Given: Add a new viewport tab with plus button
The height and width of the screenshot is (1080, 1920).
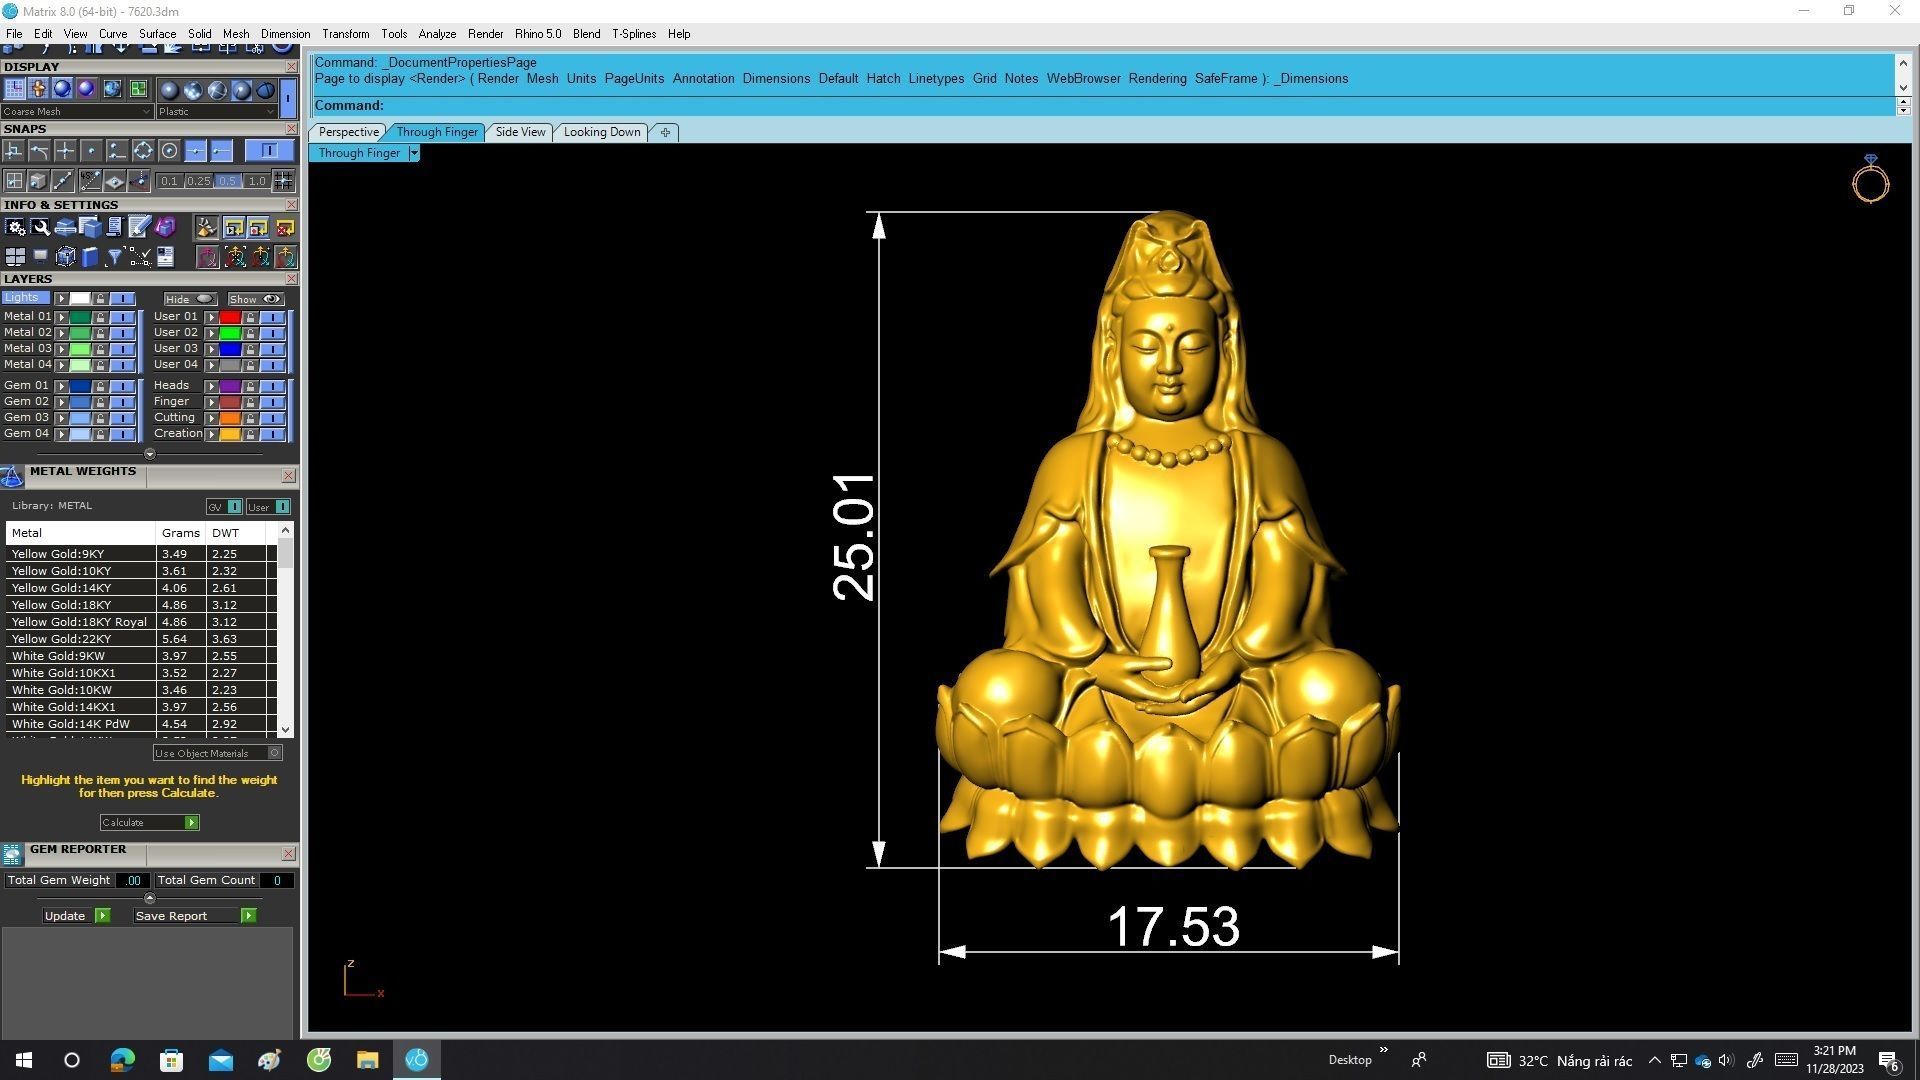Looking at the screenshot, I should pyautogui.click(x=665, y=132).
